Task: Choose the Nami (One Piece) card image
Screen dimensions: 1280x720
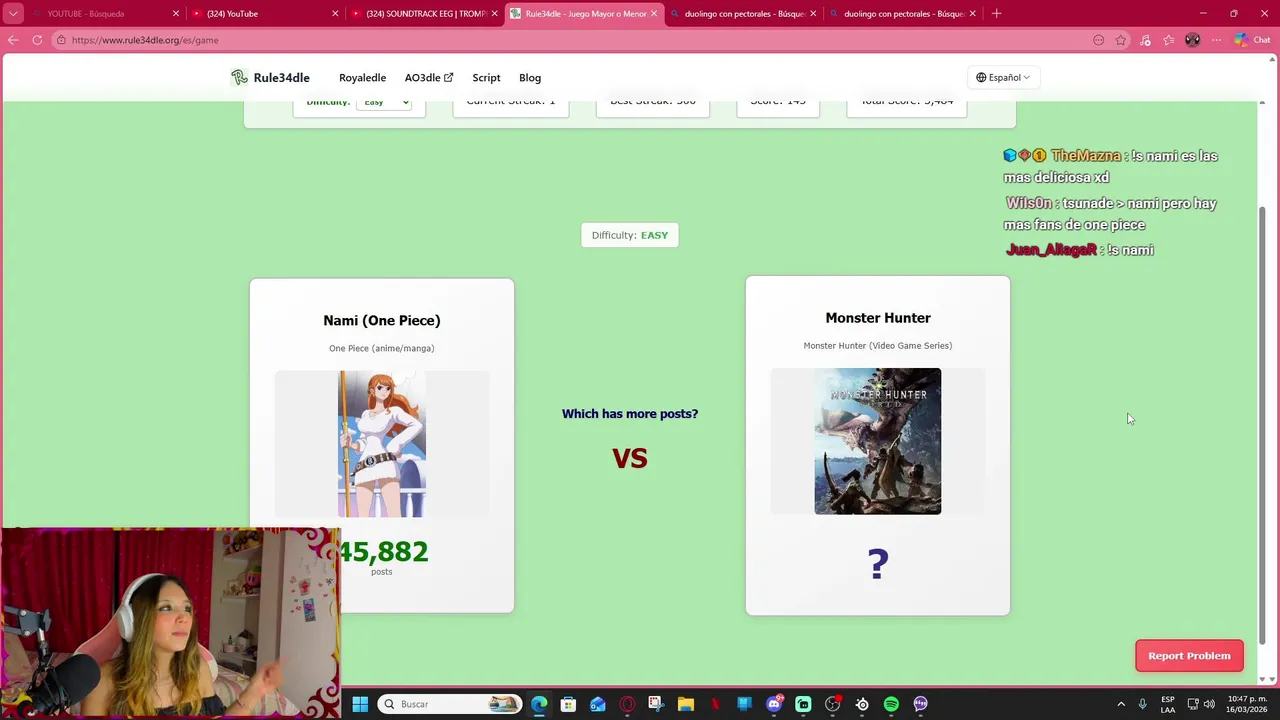Action: (382, 444)
